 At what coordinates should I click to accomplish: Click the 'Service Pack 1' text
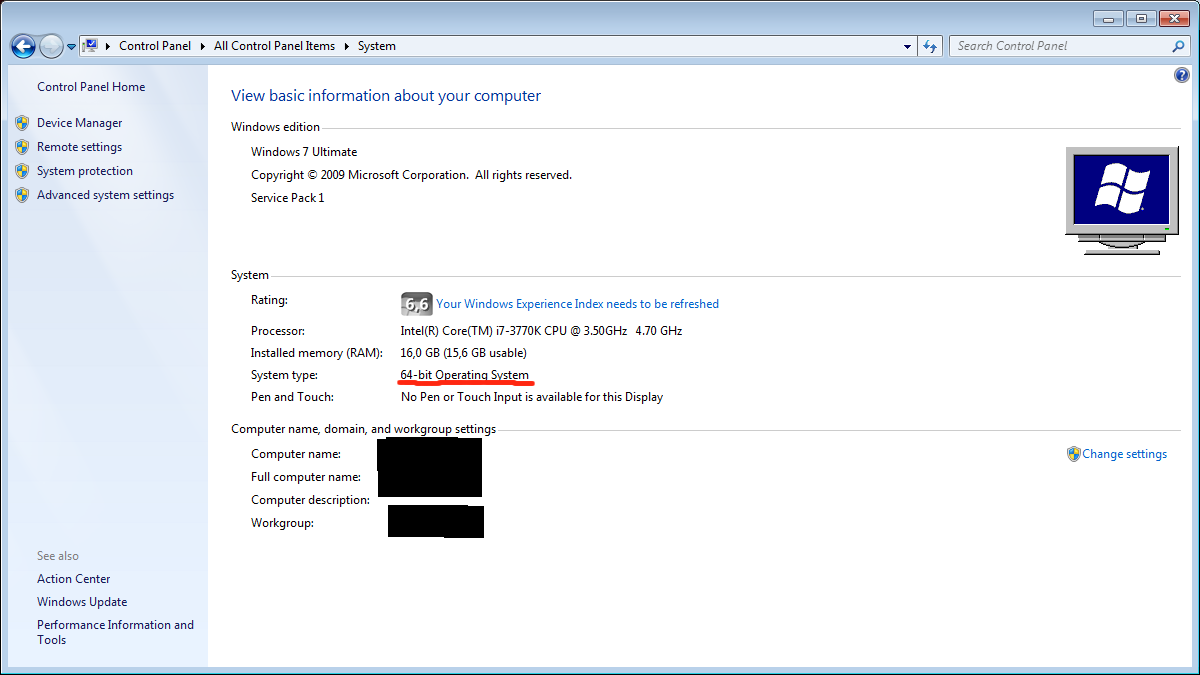click(288, 198)
